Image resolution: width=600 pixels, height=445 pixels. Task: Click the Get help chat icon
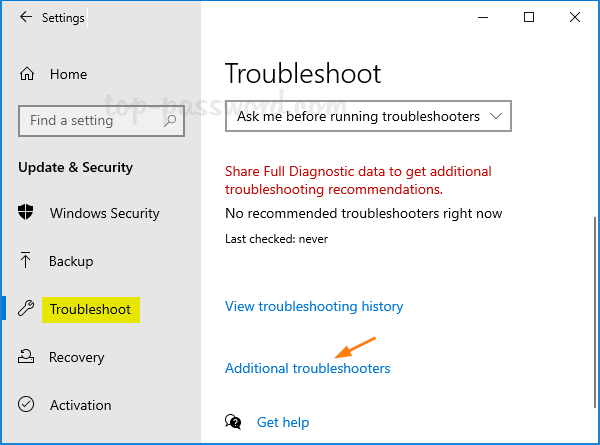234,422
